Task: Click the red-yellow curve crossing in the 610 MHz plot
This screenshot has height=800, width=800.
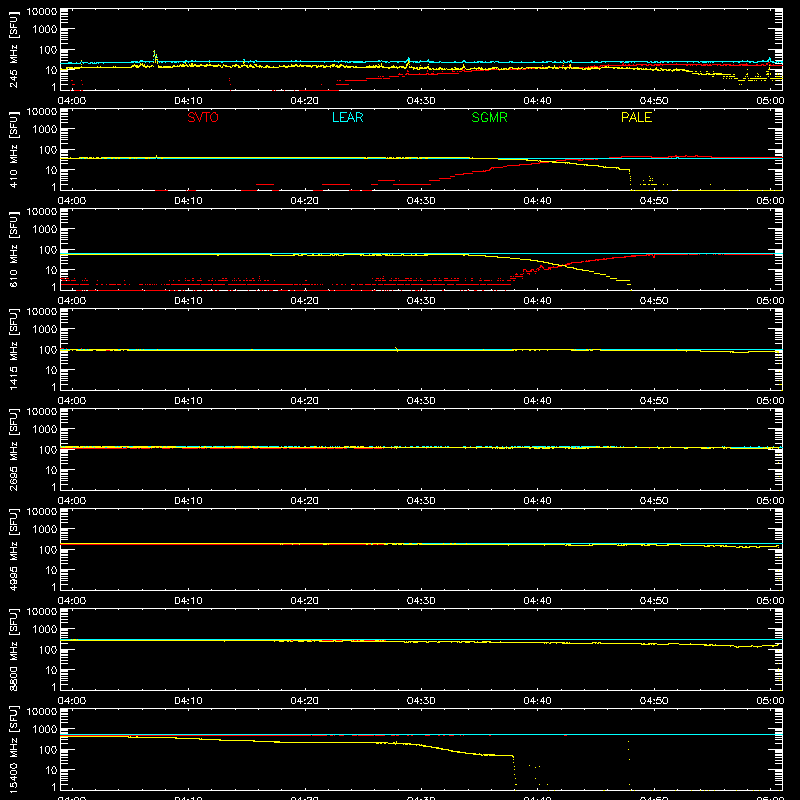Action: pos(562,265)
